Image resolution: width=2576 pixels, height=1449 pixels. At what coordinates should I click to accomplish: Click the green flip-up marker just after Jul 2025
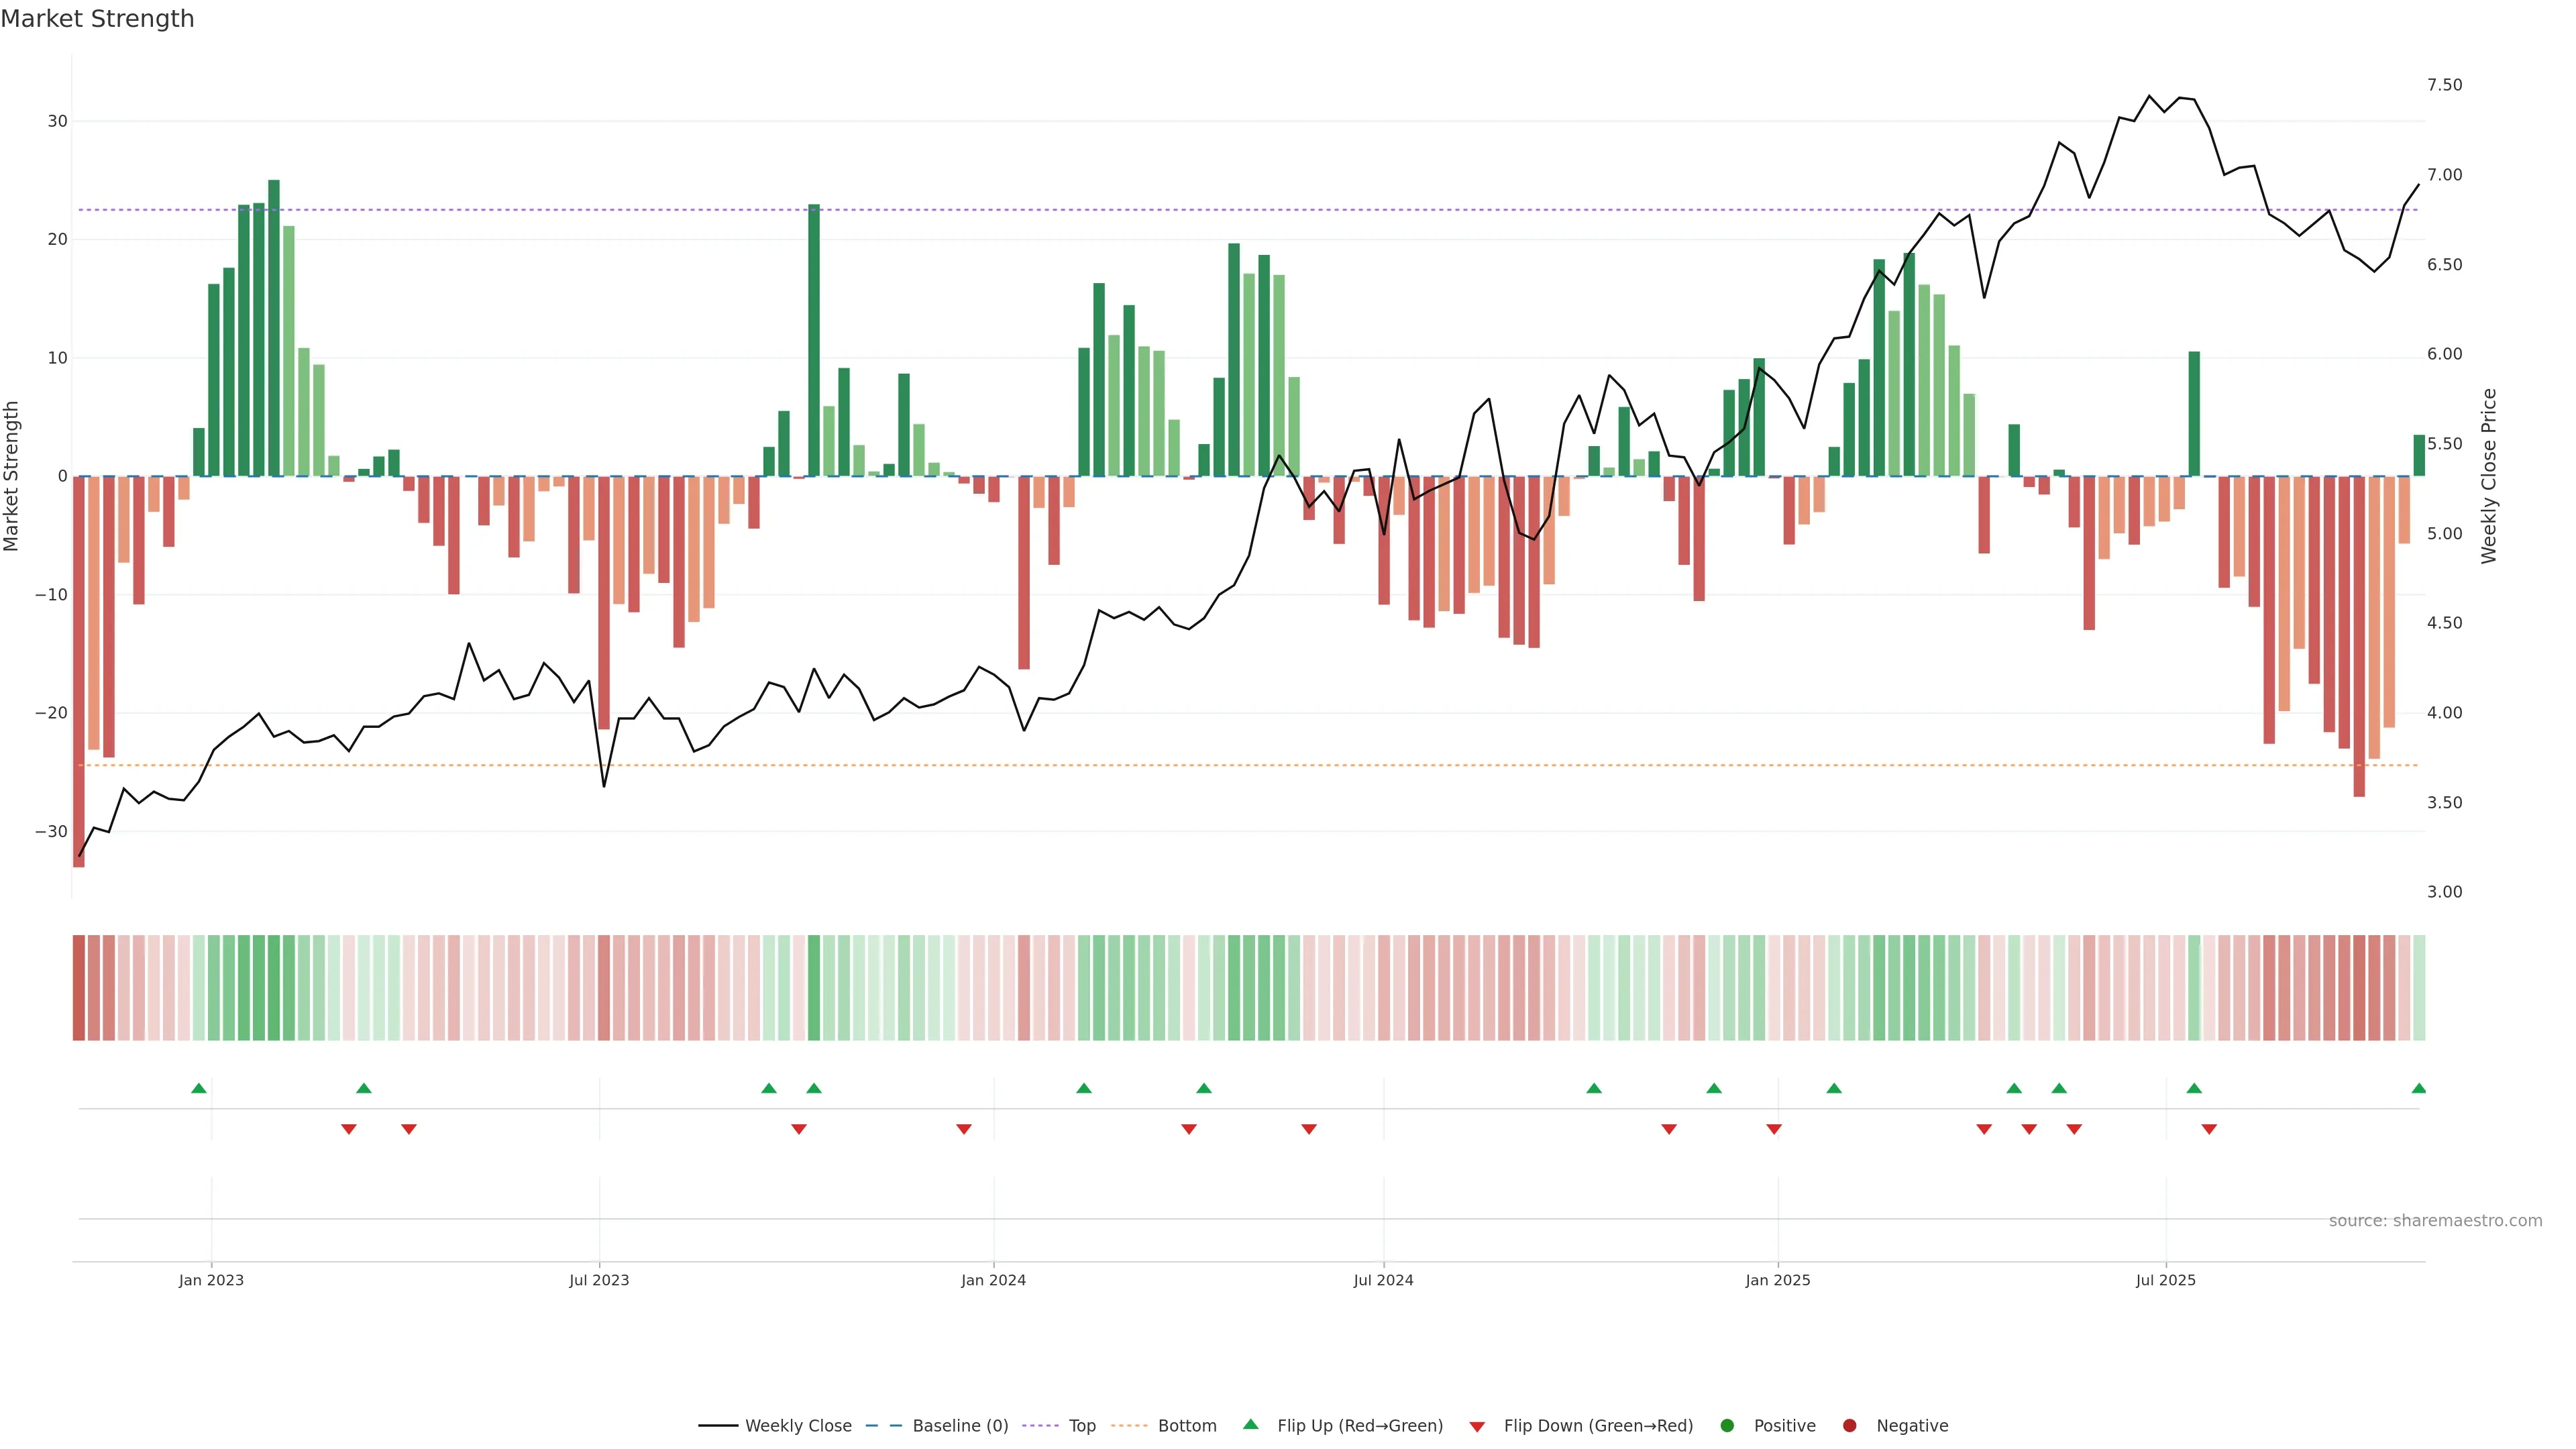tap(2194, 1088)
